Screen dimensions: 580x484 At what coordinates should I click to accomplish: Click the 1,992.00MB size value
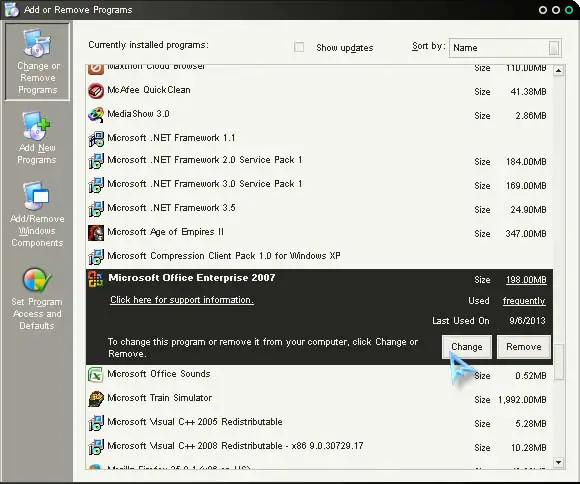pyautogui.click(x=522, y=400)
